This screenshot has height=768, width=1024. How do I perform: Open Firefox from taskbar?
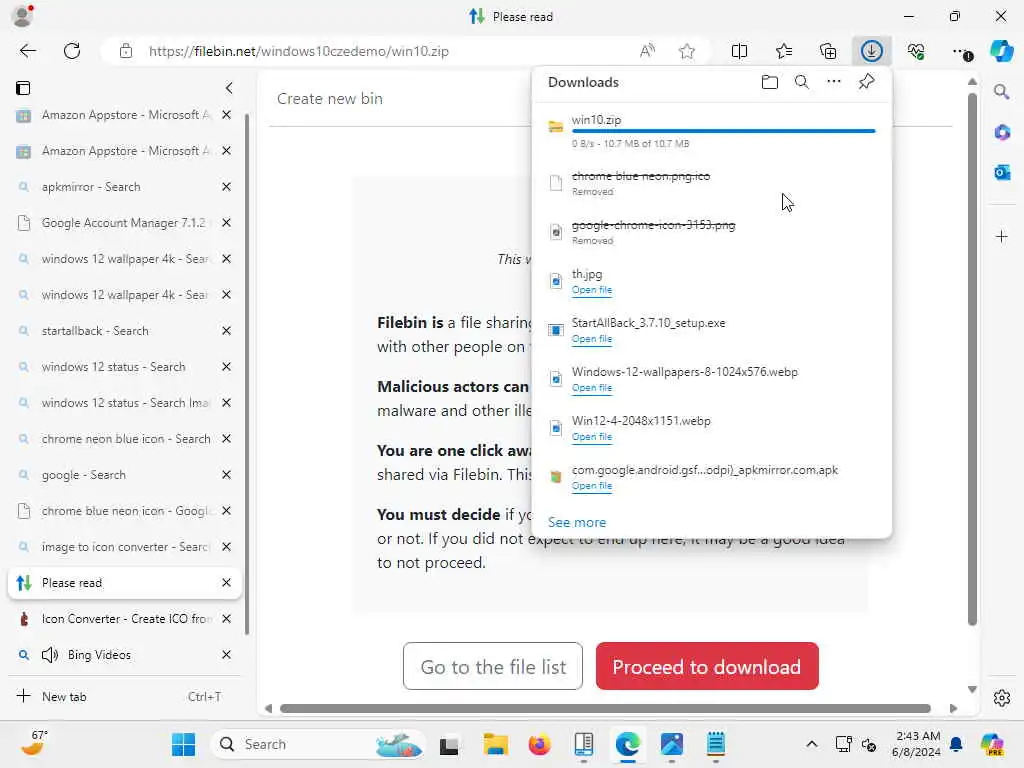[539, 744]
